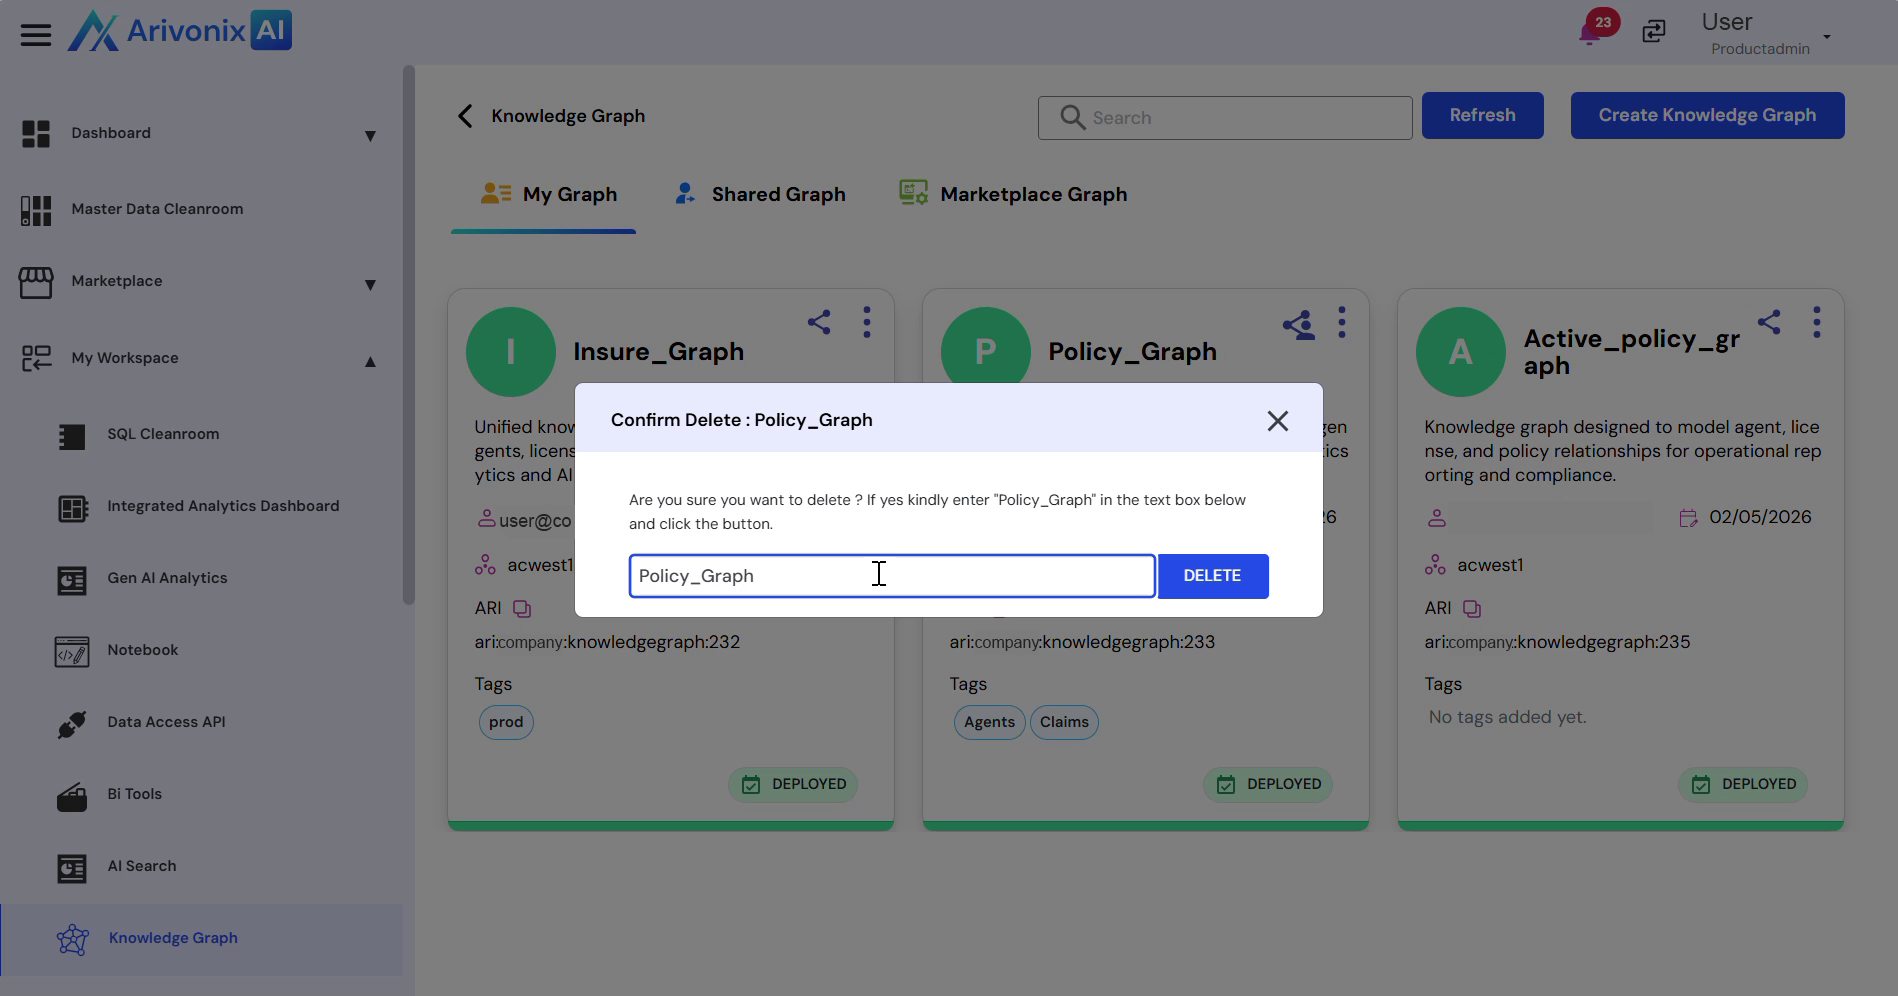1898x996 pixels.
Task: Collapse the My Workspace section
Action: tap(370, 362)
